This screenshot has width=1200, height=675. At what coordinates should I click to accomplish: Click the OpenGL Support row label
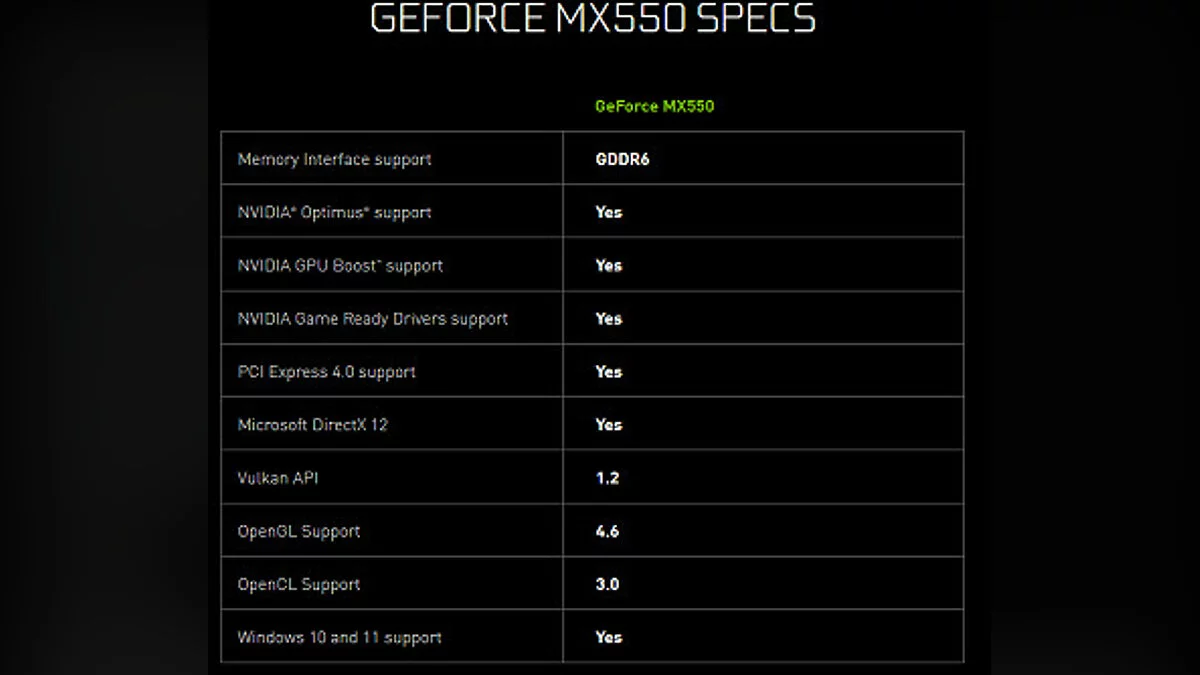click(x=298, y=531)
